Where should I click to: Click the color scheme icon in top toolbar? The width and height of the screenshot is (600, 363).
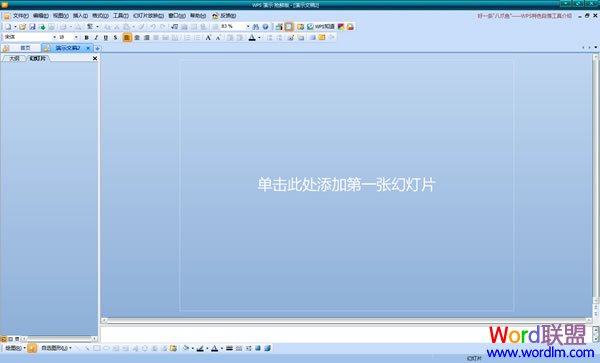click(x=341, y=26)
